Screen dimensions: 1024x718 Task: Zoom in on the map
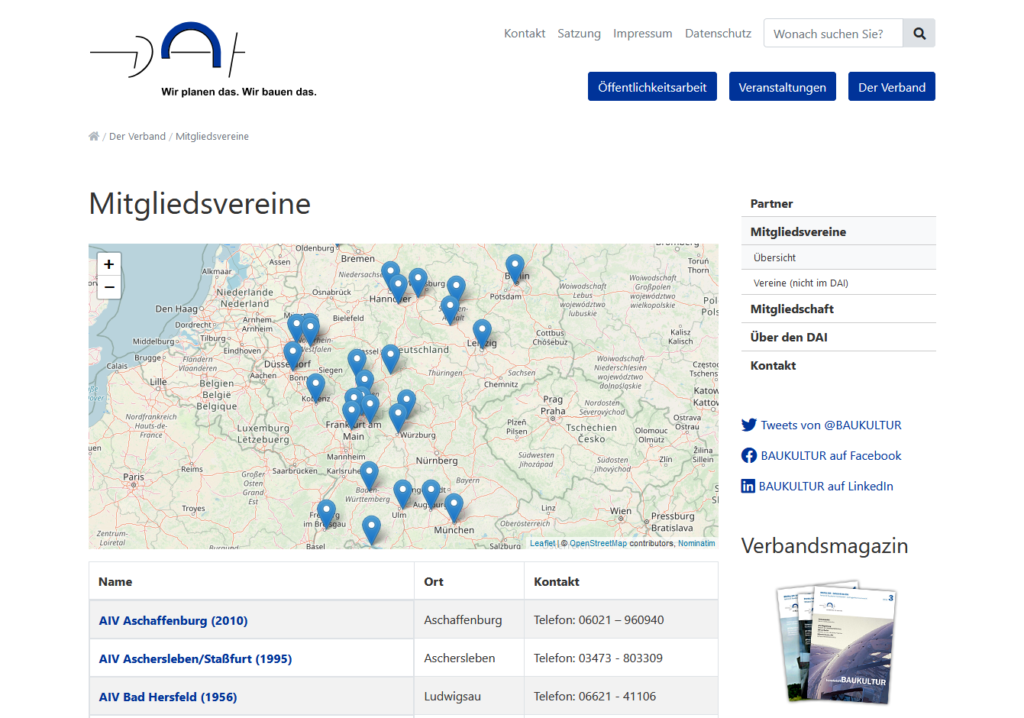[x=109, y=264]
